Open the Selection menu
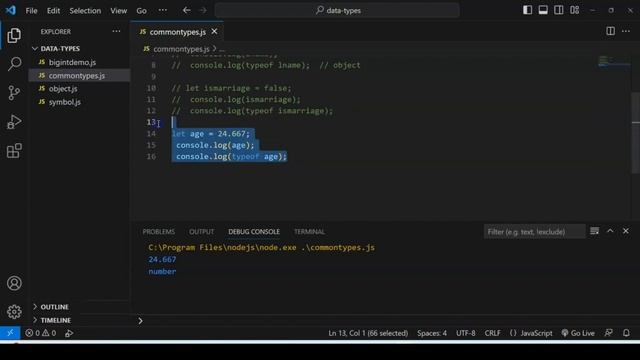The height and width of the screenshot is (360, 640). (85, 11)
